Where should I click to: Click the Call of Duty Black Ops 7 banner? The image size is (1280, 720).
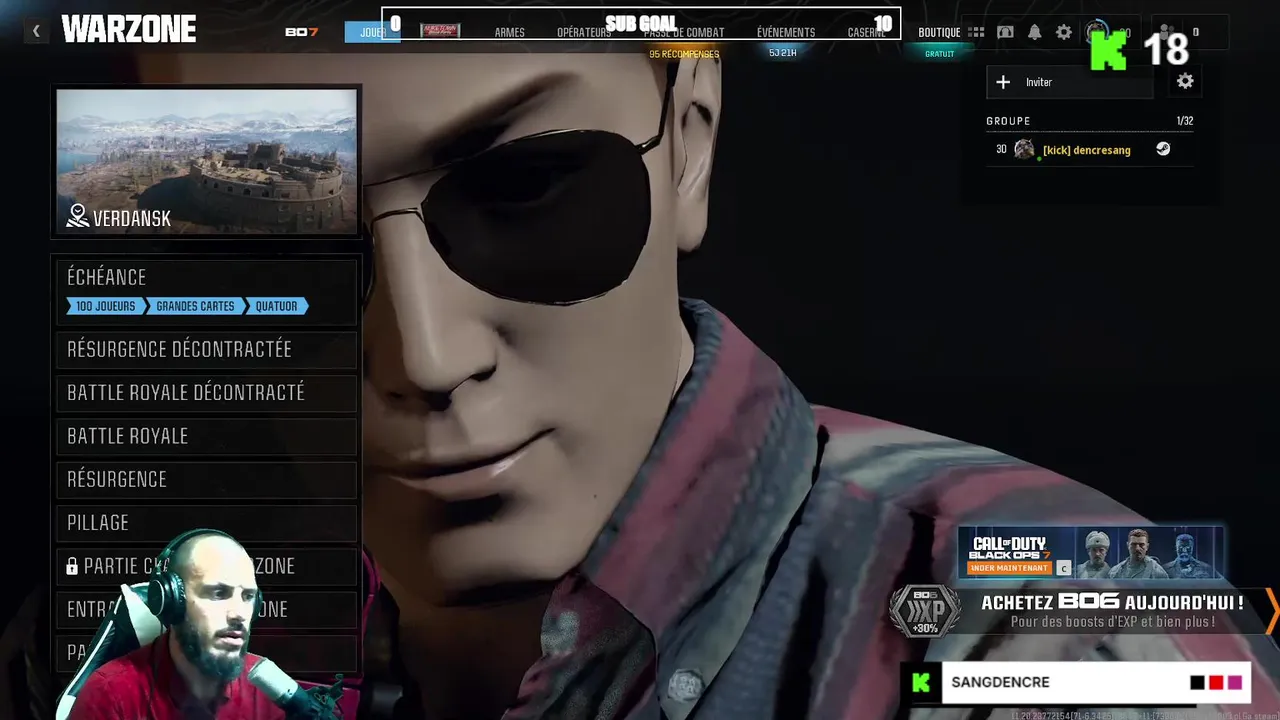click(1091, 552)
